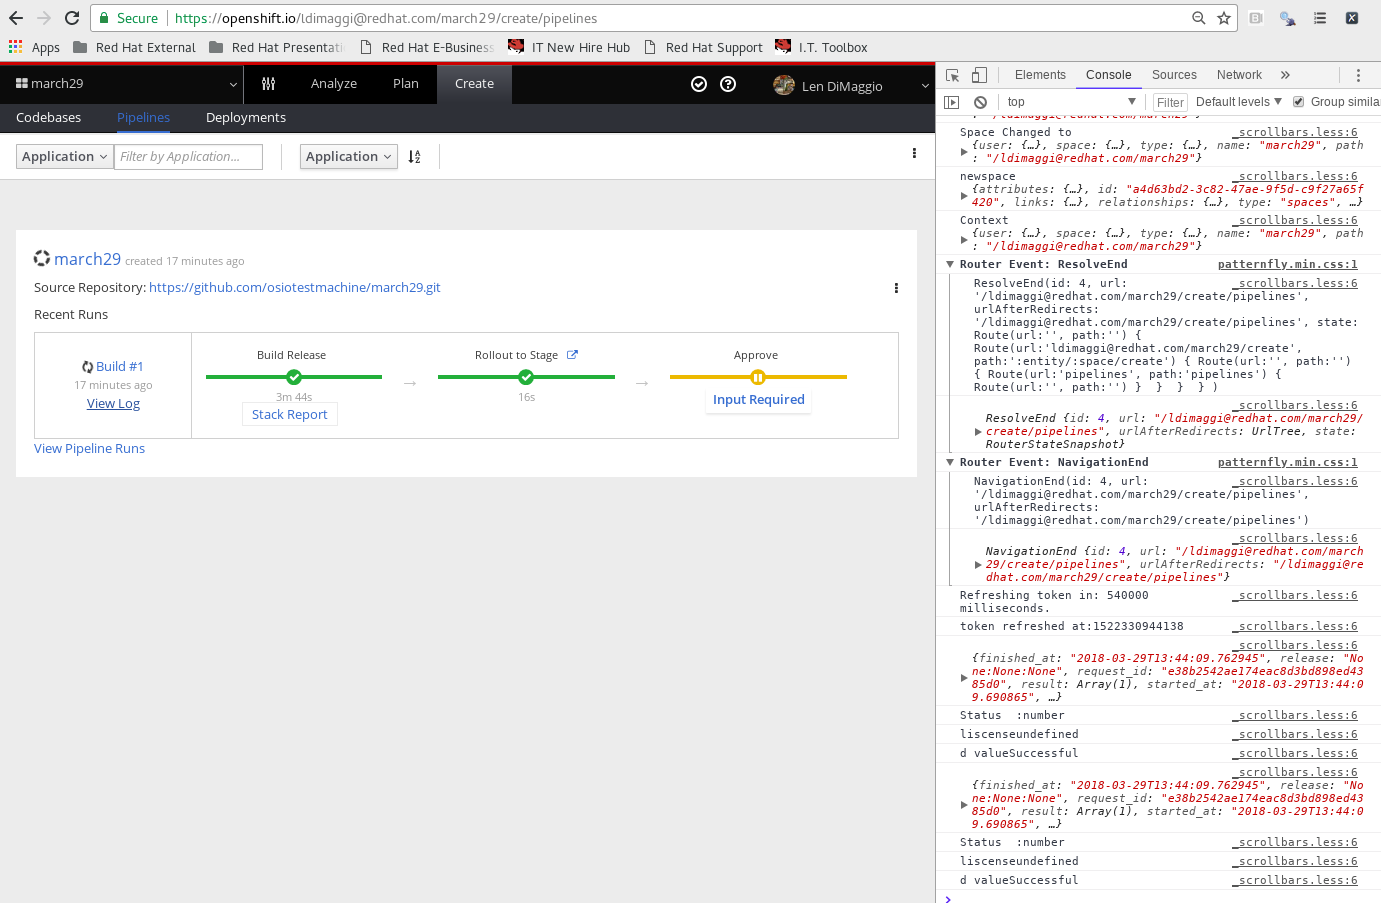Click the sliders icon next to Analyze

268,84
